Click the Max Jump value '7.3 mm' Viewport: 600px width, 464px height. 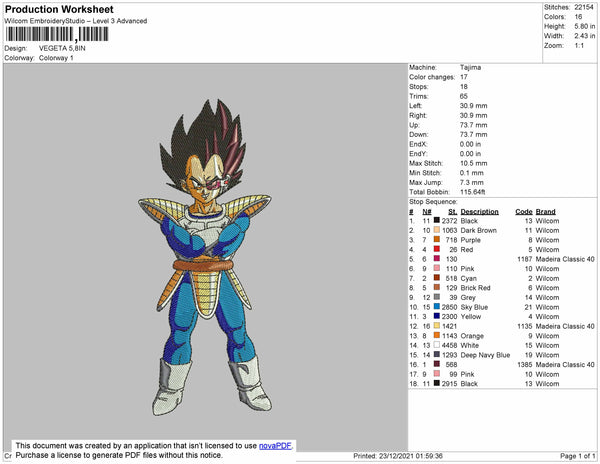pyautogui.click(x=472, y=182)
